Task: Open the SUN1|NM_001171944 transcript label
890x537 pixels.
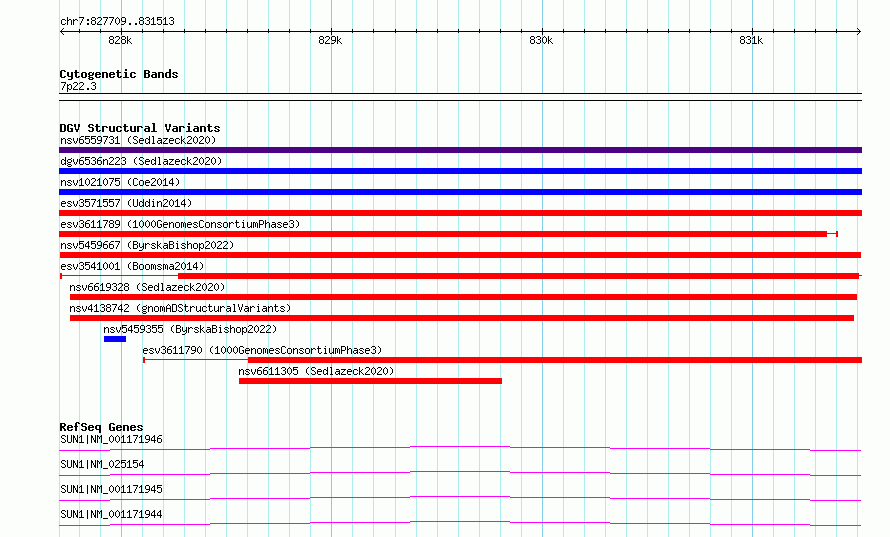Action: [111, 514]
